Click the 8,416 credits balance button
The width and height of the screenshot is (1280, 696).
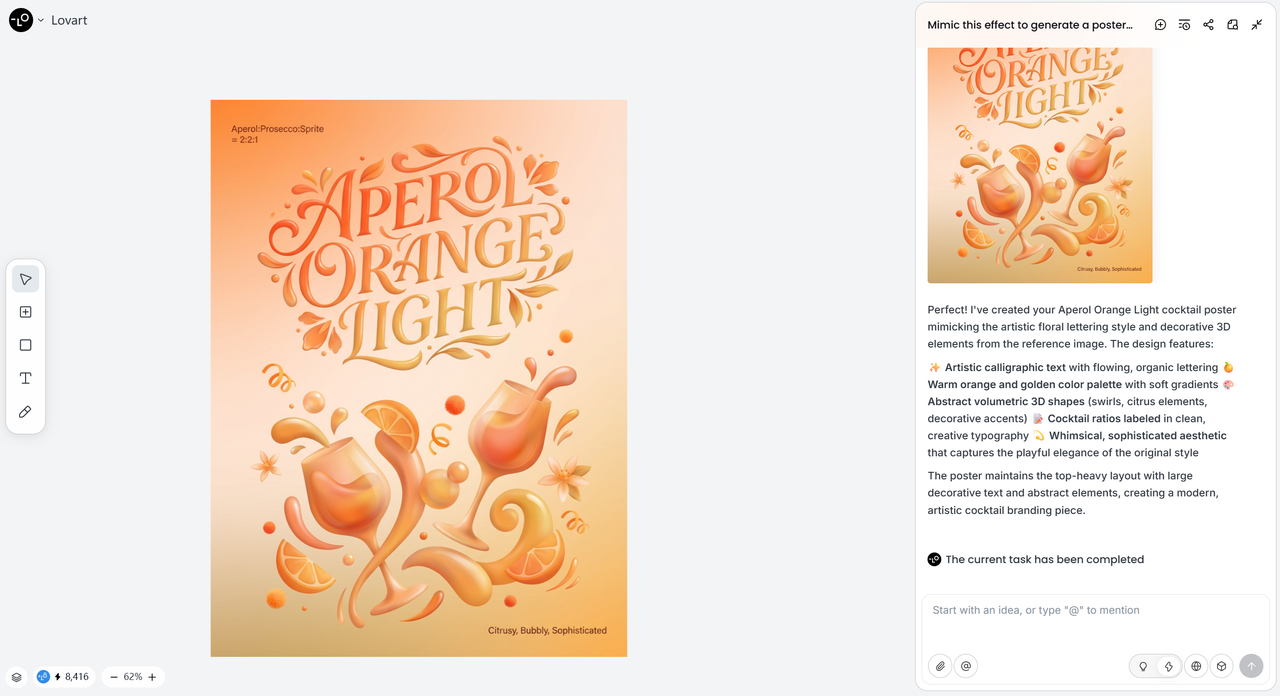[63, 677]
